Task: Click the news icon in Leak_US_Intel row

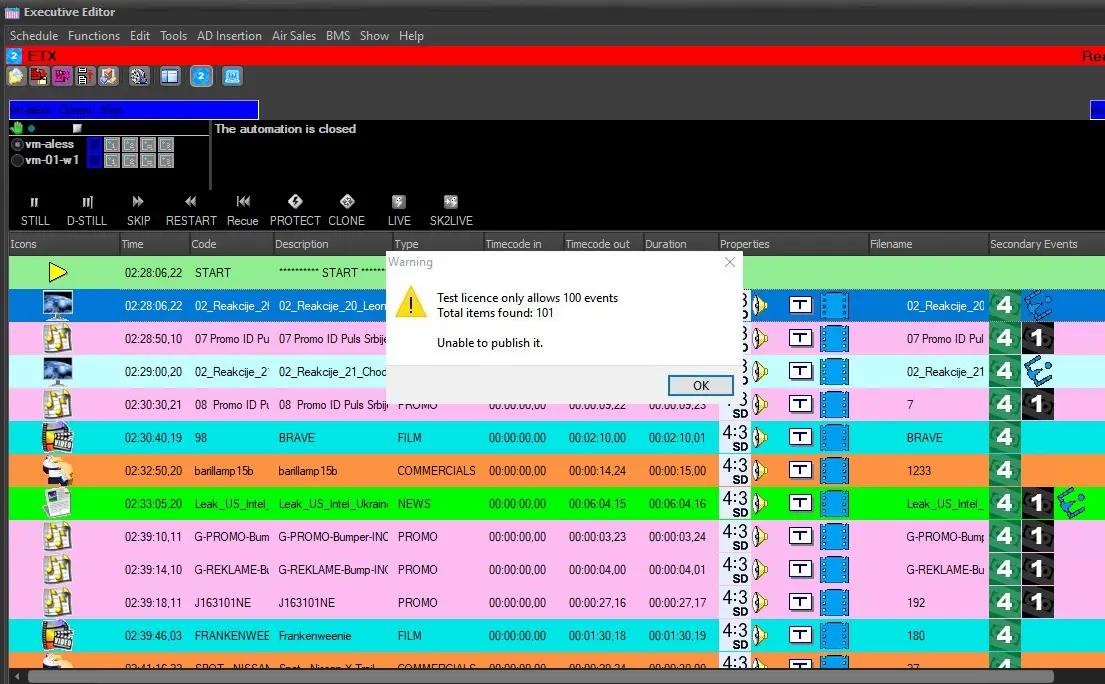Action: 57,503
